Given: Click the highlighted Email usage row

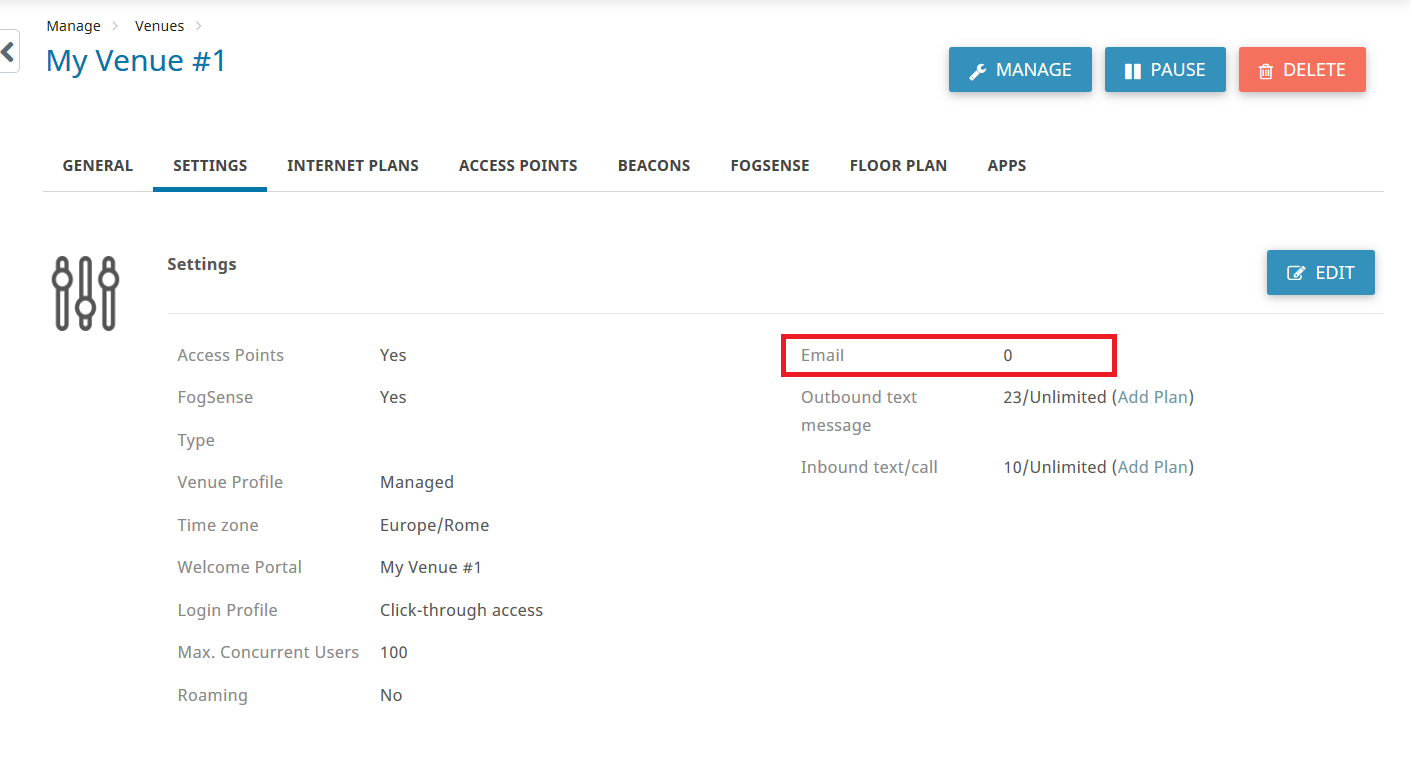Looking at the screenshot, I should point(948,355).
